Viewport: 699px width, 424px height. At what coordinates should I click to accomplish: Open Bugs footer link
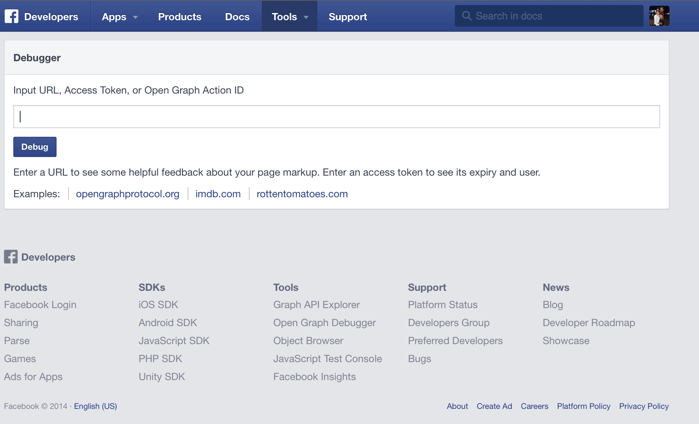point(419,359)
